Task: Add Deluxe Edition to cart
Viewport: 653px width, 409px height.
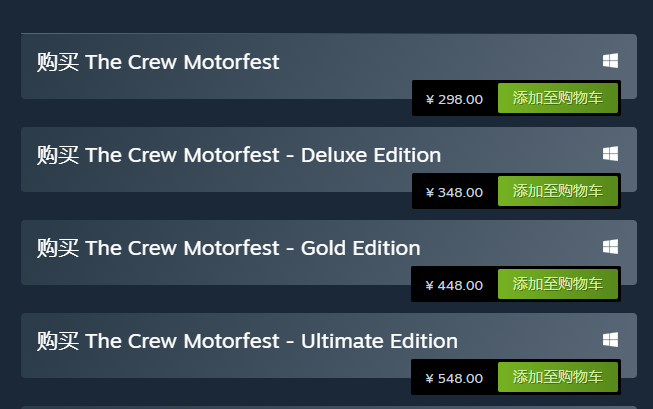Action: pos(557,191)
